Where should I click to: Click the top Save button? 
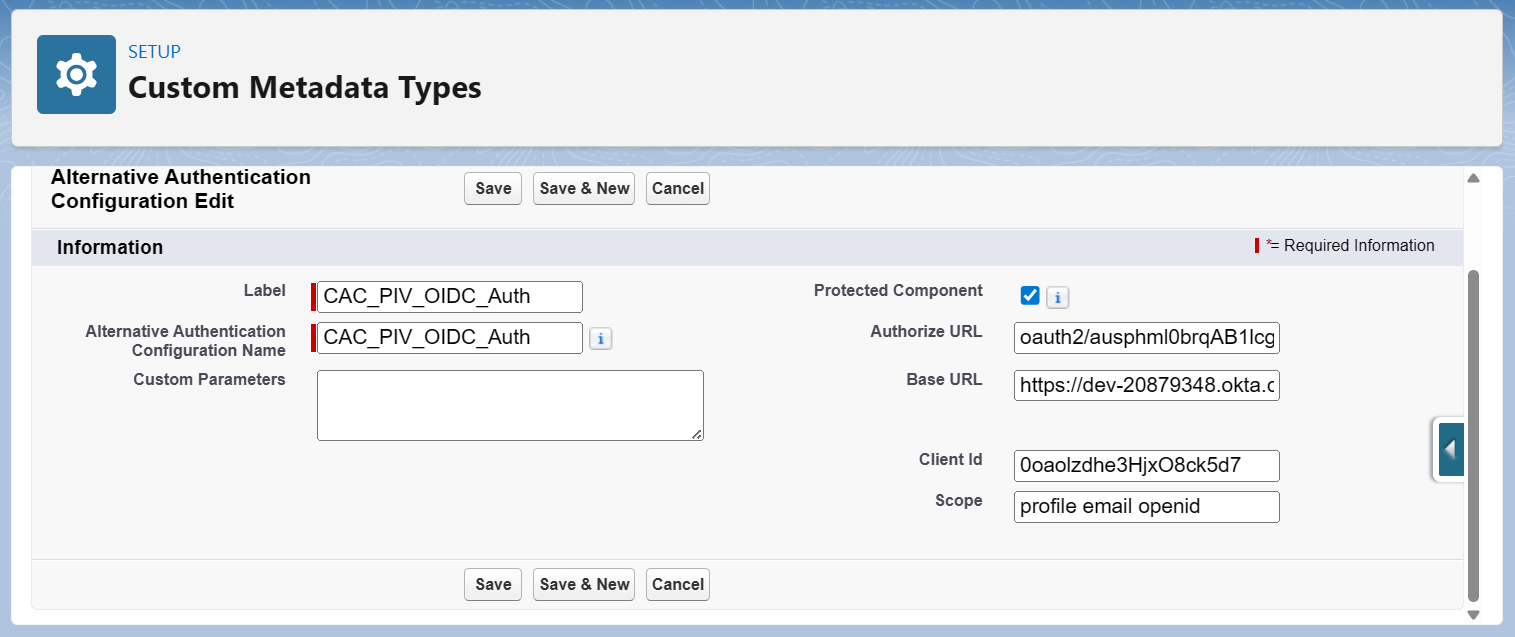(x=493, y=188)
